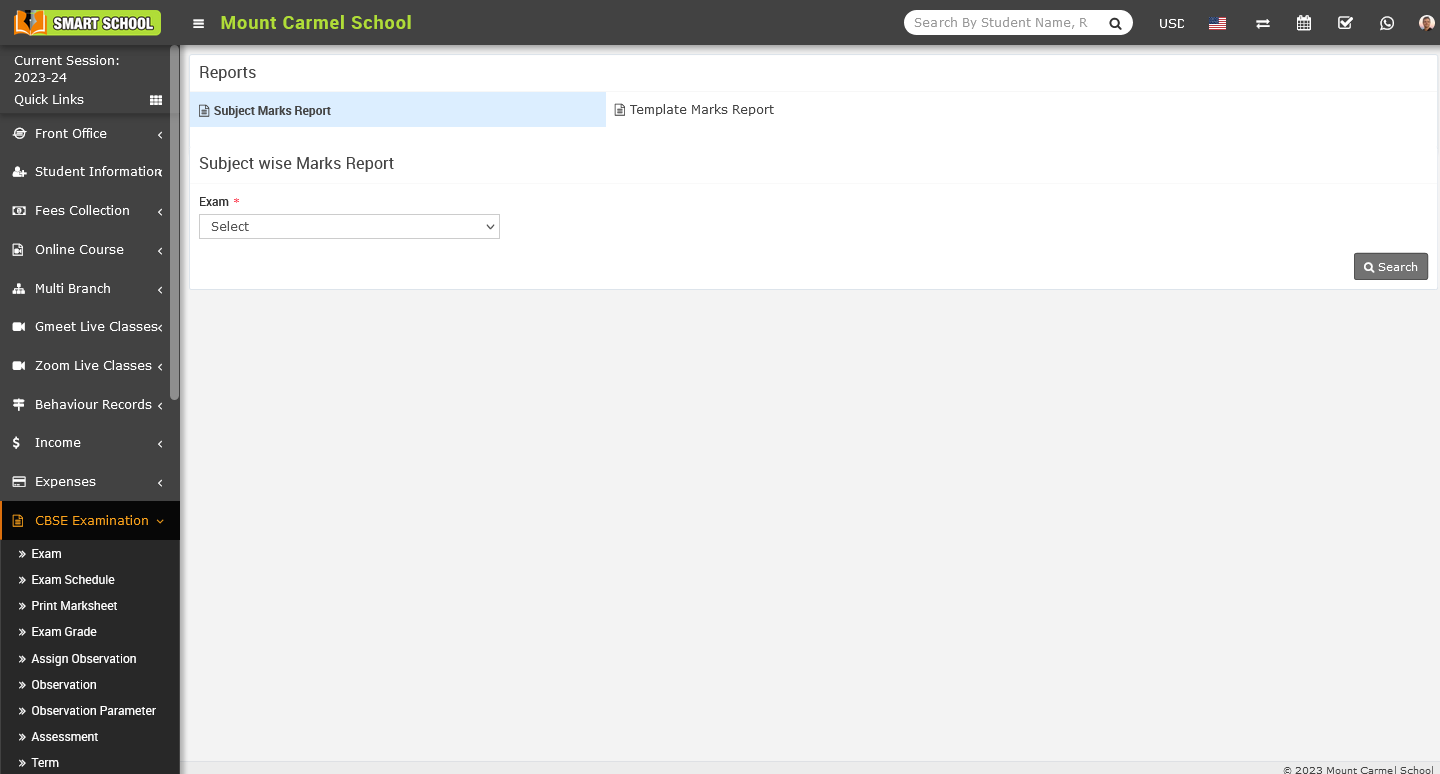Image resolution: width=1440 pixels, height=774 pixels.
Task: Open Quick Links grid icon
Action: click(x=156, y=100)
